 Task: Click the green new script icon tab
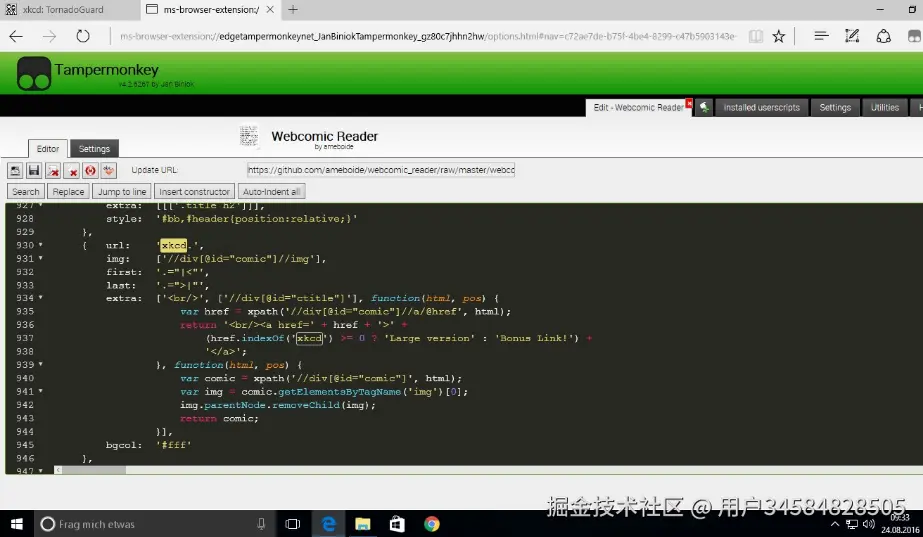[704, 107]
